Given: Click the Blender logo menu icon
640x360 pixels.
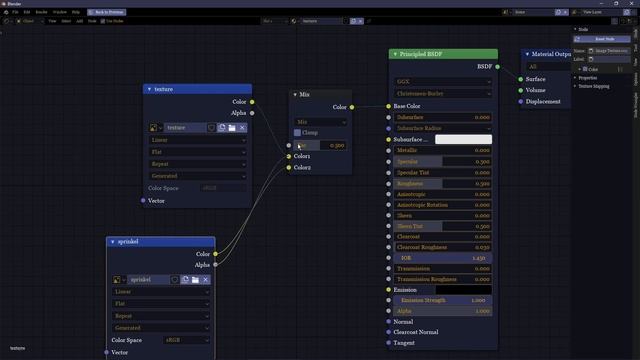Looking at the screenshot, I should [x=6, y=12].
